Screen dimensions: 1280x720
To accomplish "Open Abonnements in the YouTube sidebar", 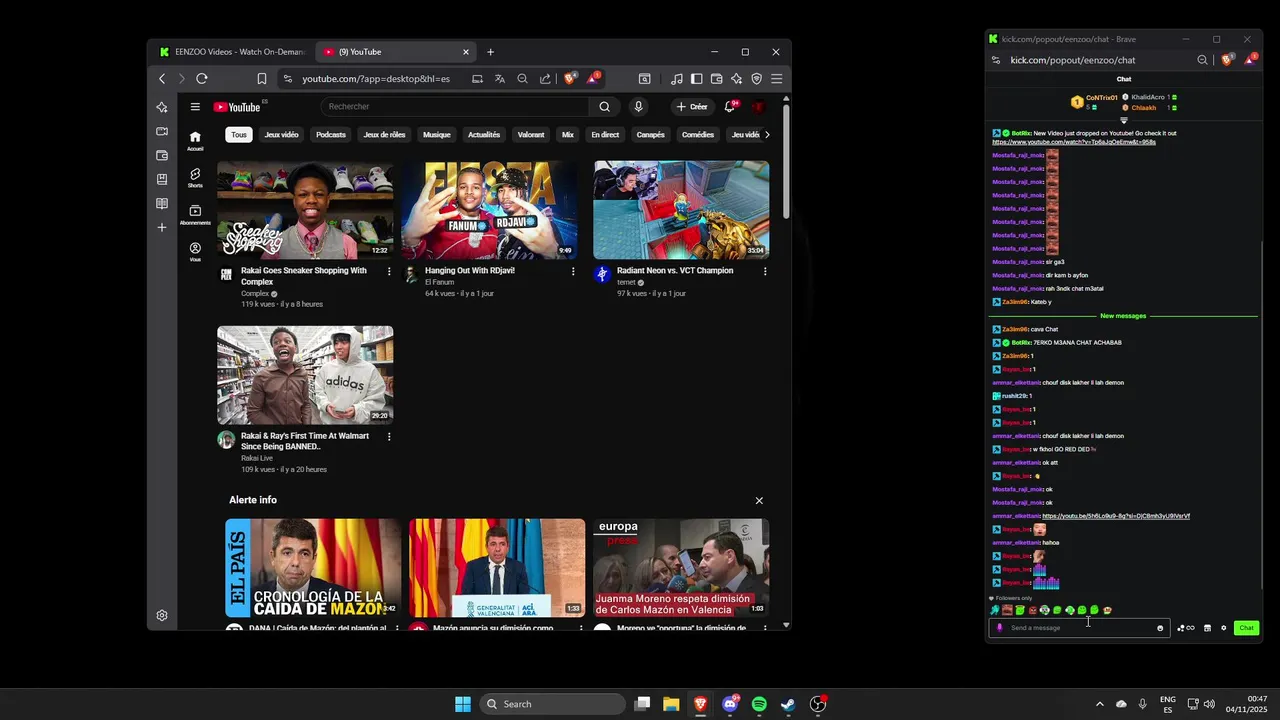I will click(195, 214).
